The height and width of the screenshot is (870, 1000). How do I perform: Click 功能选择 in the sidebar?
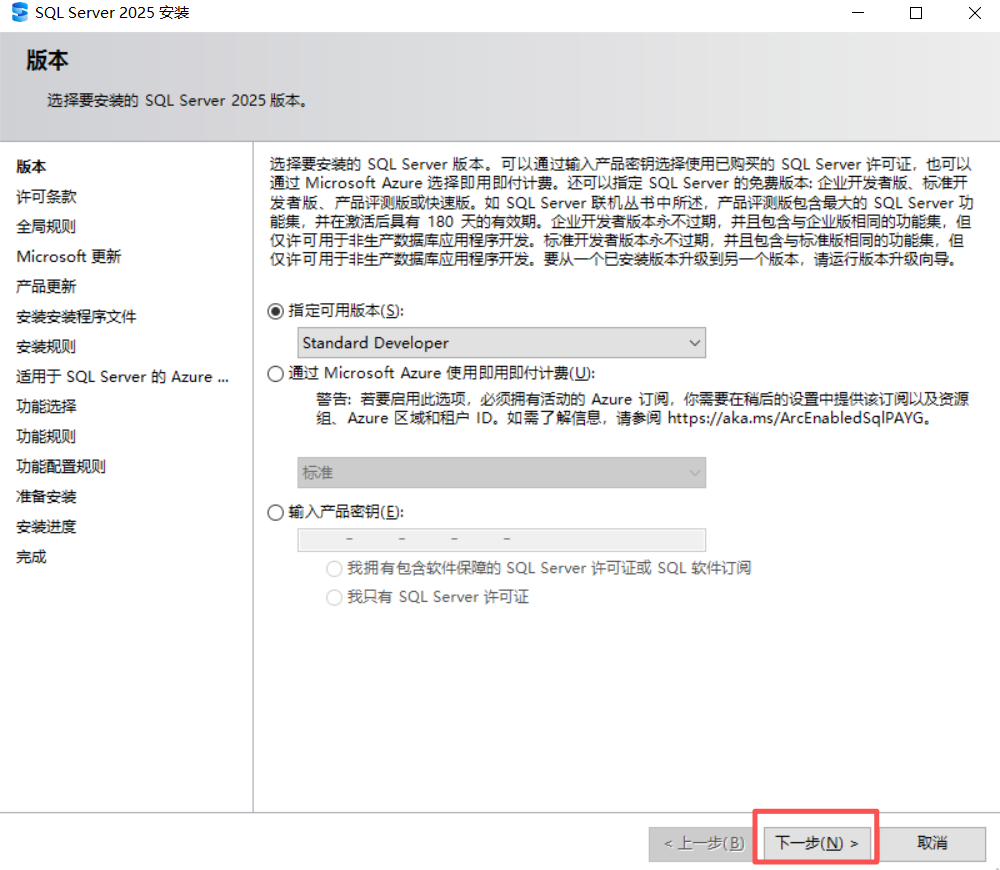pyautogui.click(x=46, y=406)
